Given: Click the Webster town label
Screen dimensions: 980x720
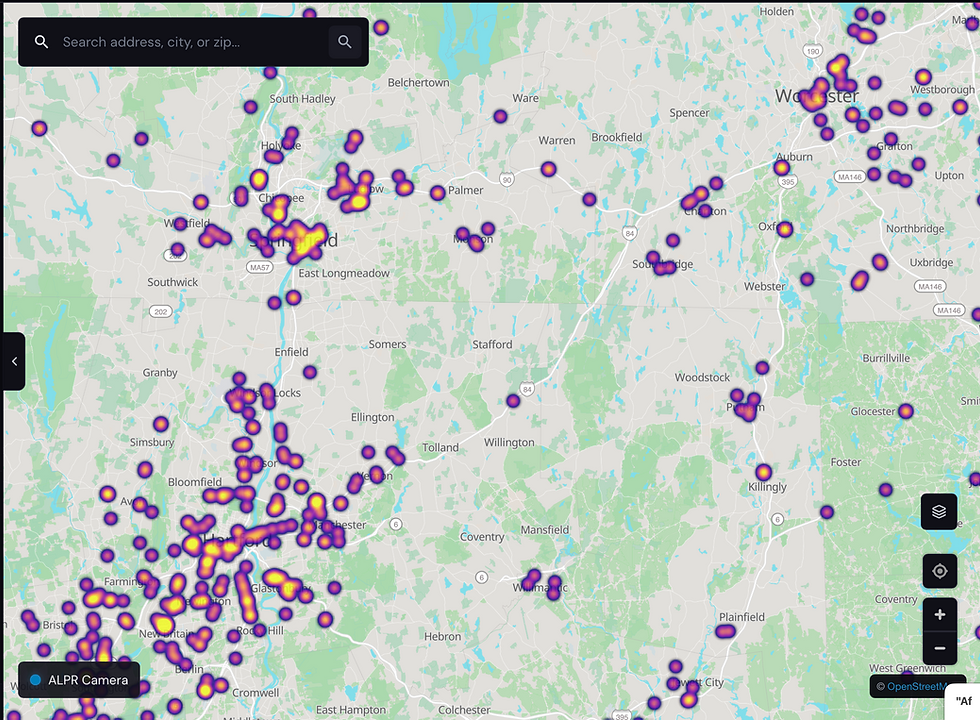Looking at the screenshot, I should tap(764, 286).
